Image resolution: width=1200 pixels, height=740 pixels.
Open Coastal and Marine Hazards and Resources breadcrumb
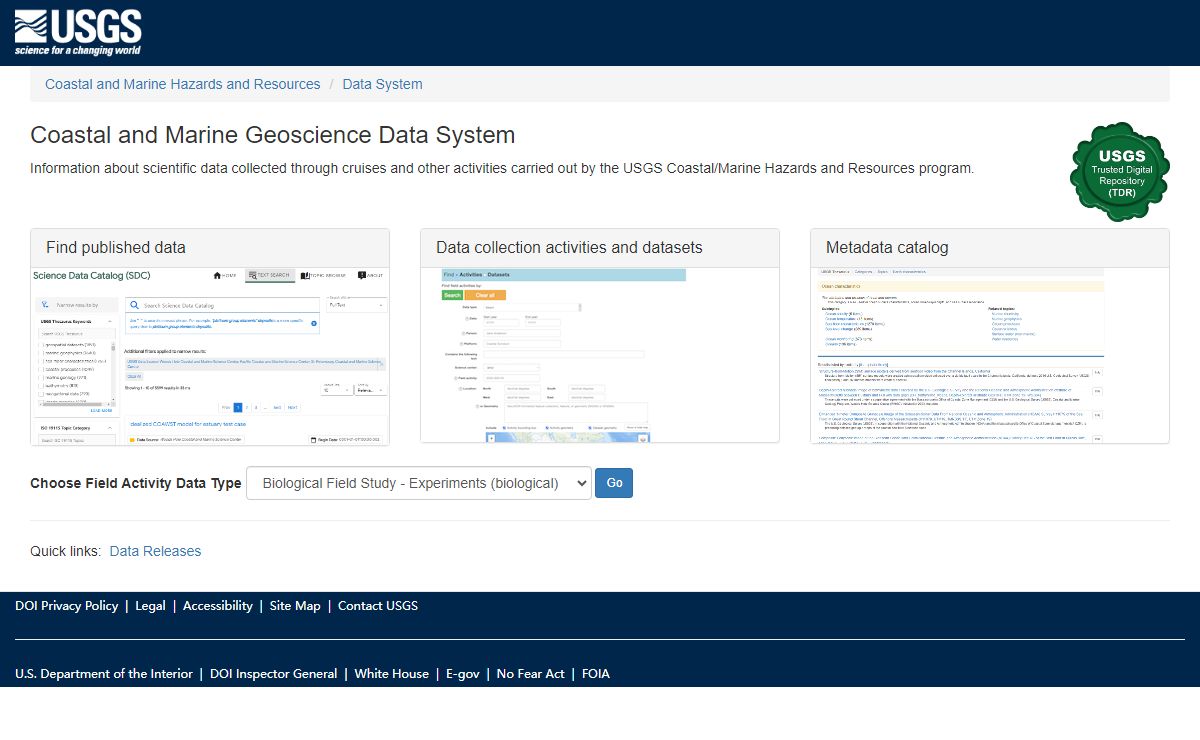183,84
